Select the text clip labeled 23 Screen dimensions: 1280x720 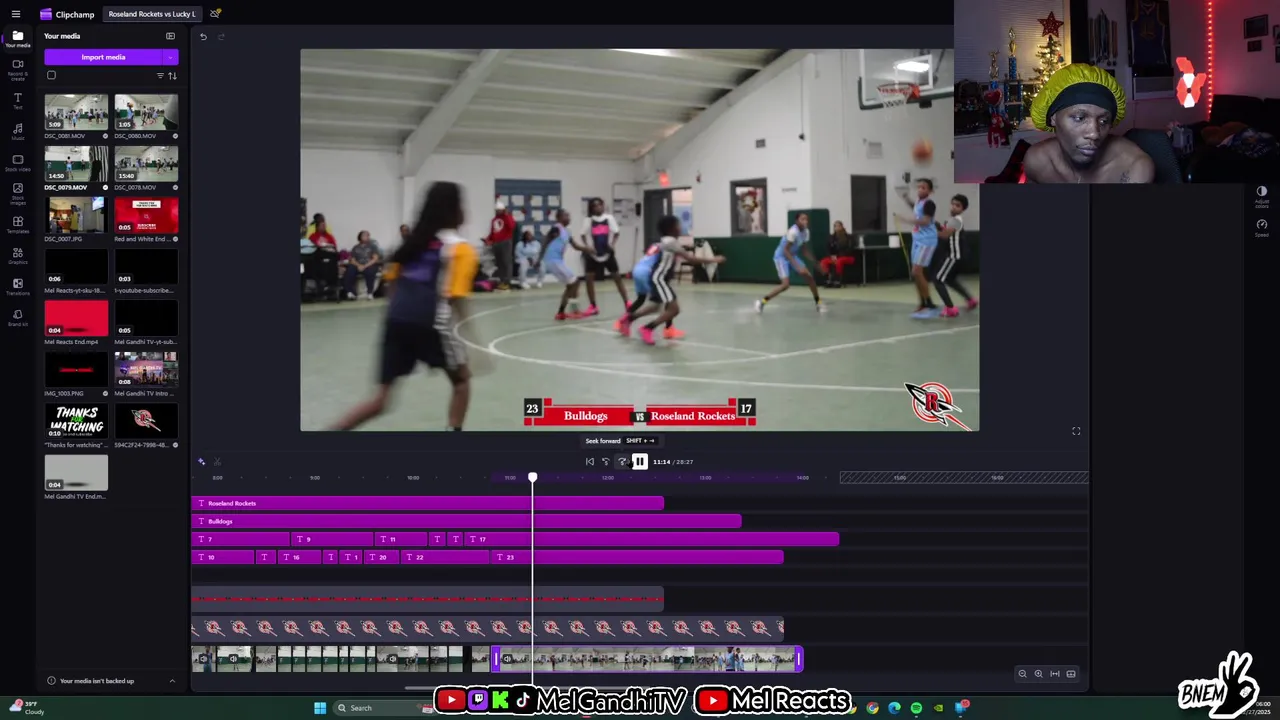pos(638,557)
